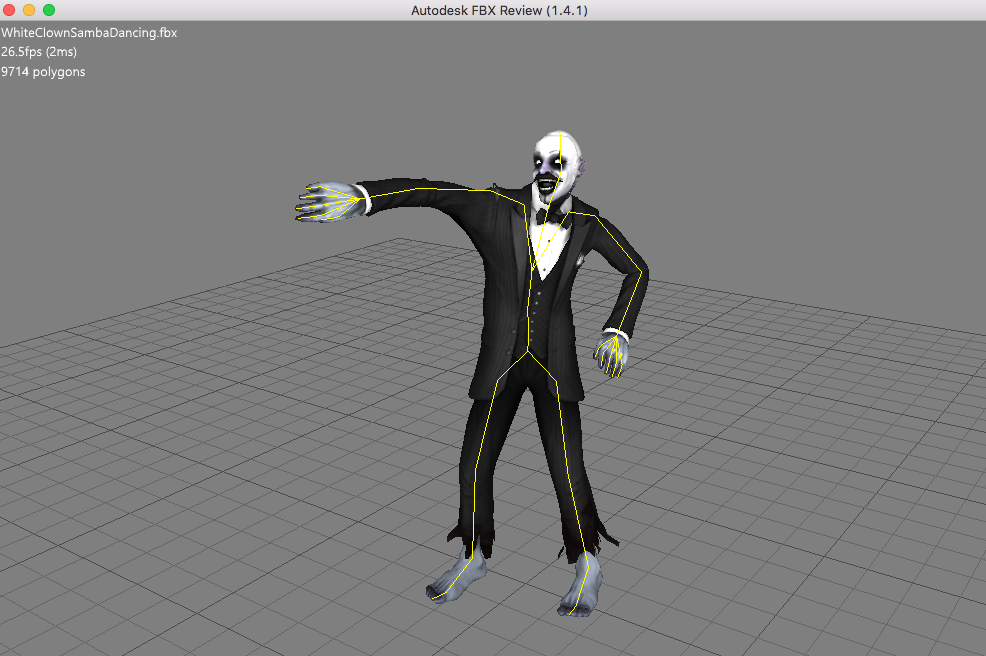Close the FBX Review window
Screen dimensions: 986x656
[9, 10]
